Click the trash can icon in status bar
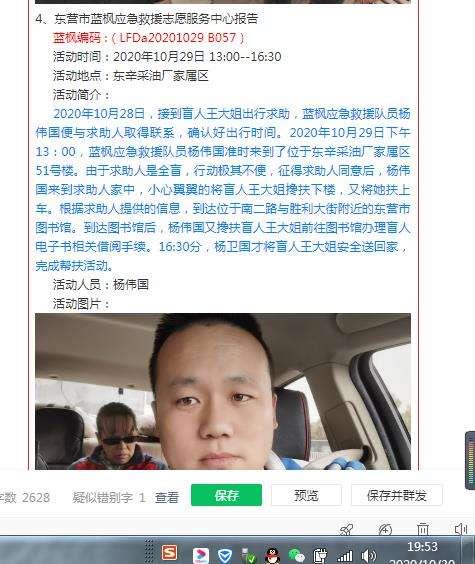The height and width of the screenshot is (564, 475). tap(423, 529)
